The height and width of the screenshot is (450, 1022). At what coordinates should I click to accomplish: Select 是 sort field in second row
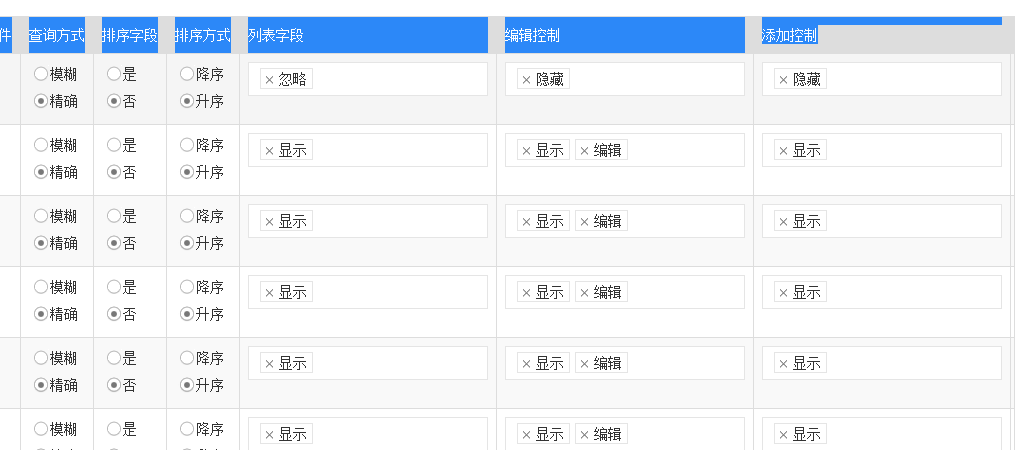click(x=114, y=145)
